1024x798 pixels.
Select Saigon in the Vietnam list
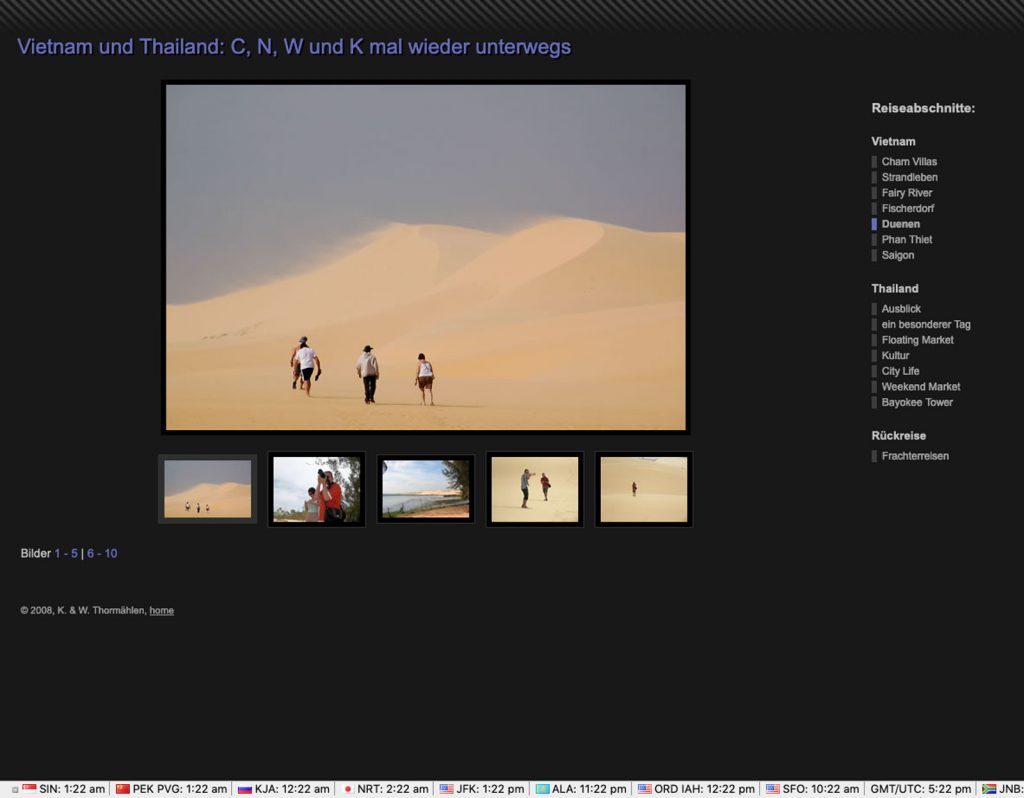(x=897, y=255)
